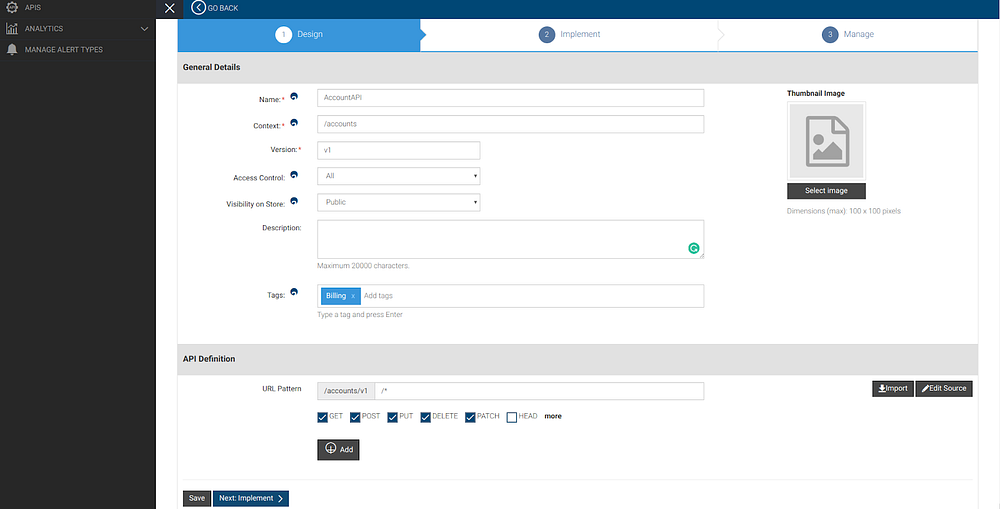Switch to the Implement step tab

point(570,34)
